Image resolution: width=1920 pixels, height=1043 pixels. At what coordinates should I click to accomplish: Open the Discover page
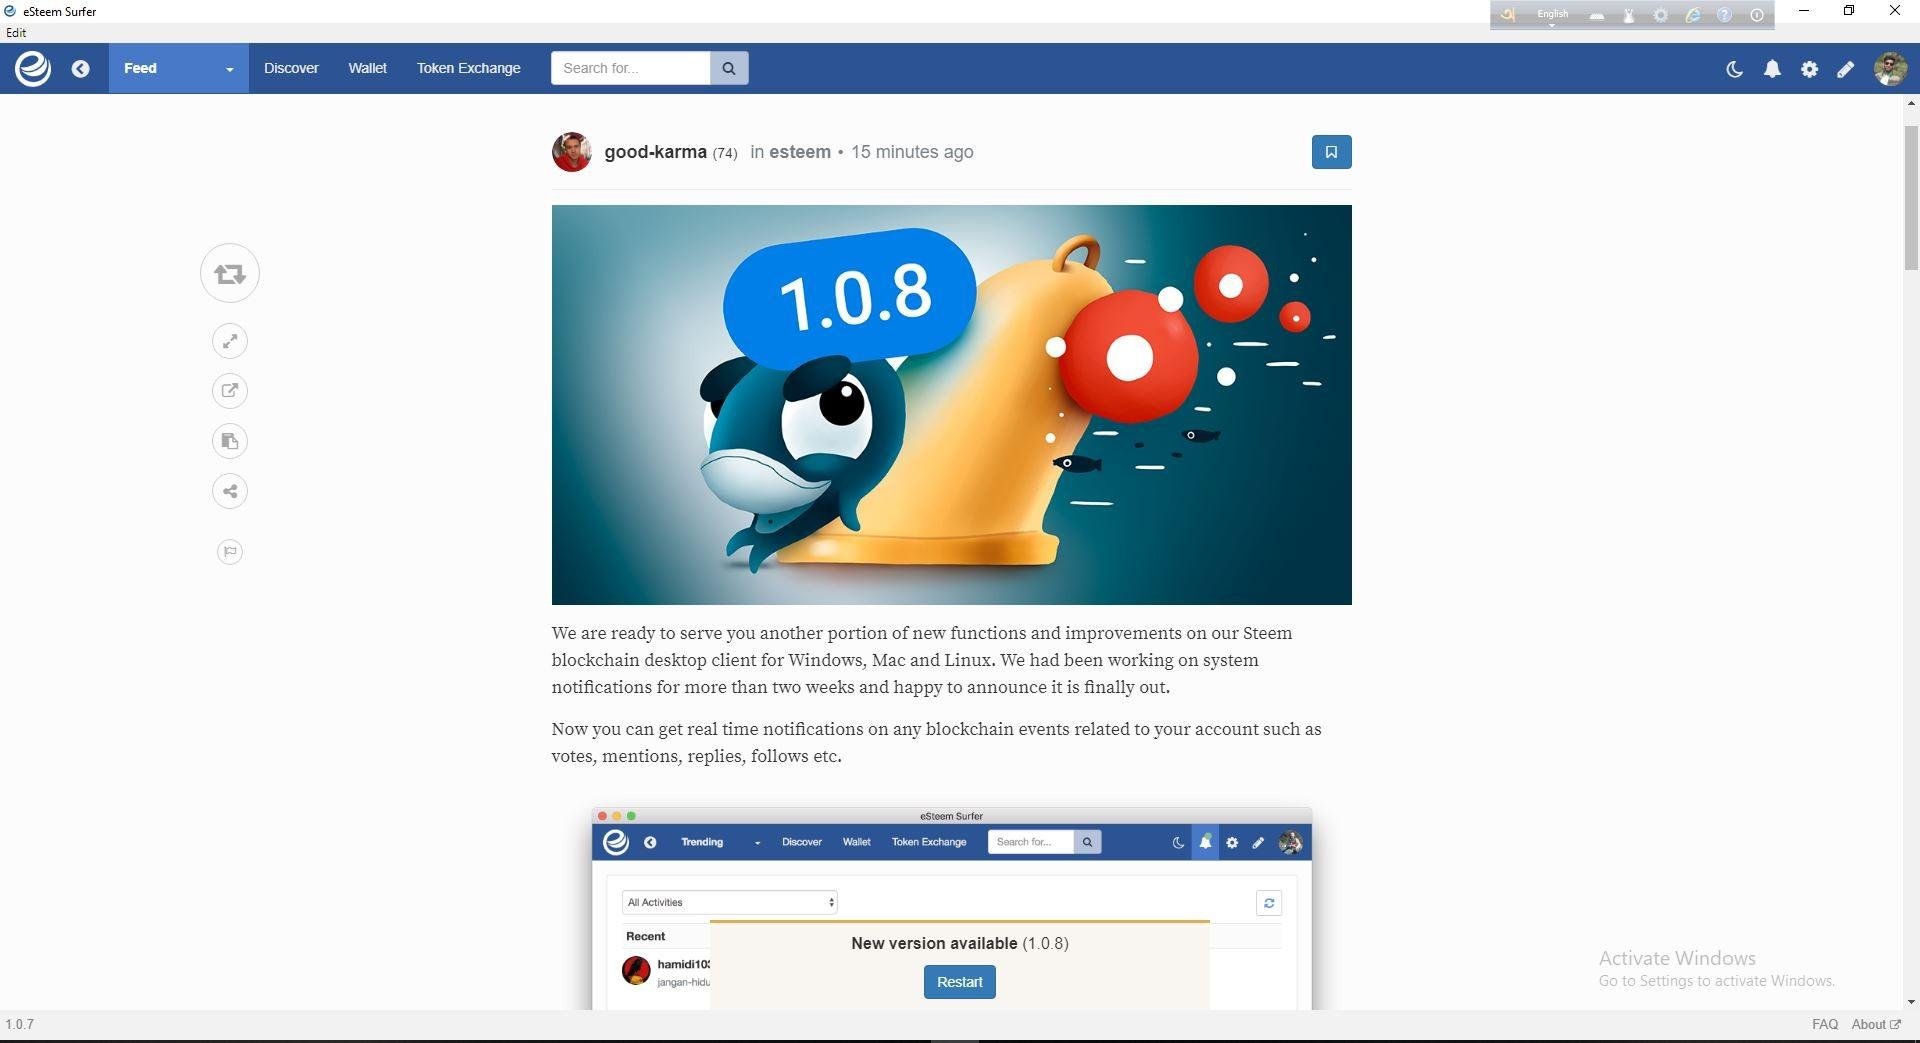click(291, 68)
